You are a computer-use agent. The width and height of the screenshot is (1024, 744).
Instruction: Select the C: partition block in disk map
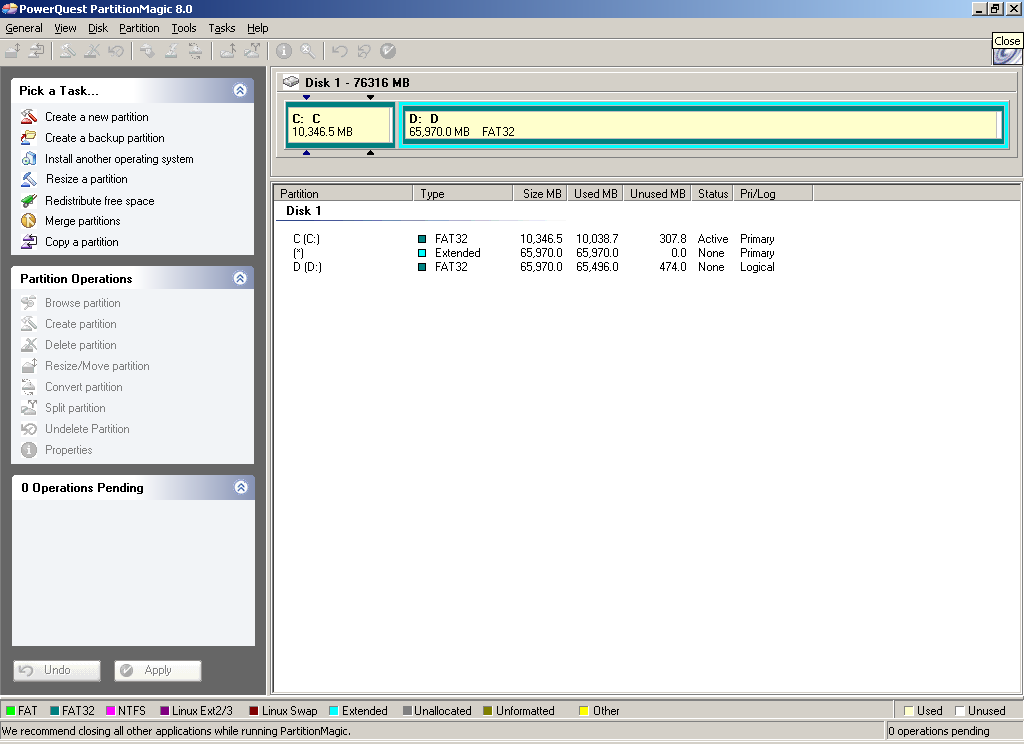(340, 125)
